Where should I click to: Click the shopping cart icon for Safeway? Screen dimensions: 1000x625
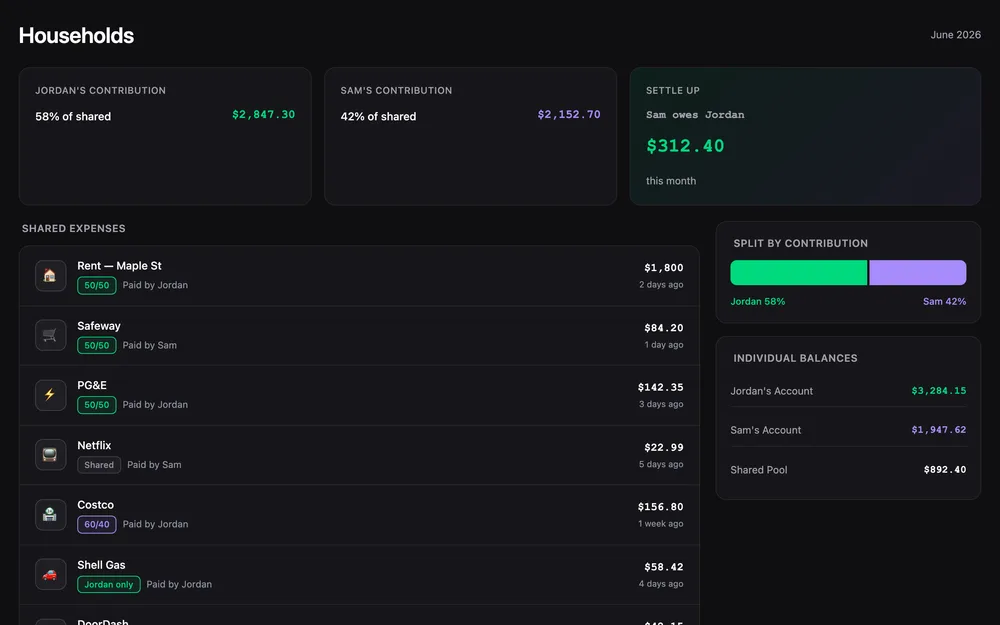tap(50, 335)
